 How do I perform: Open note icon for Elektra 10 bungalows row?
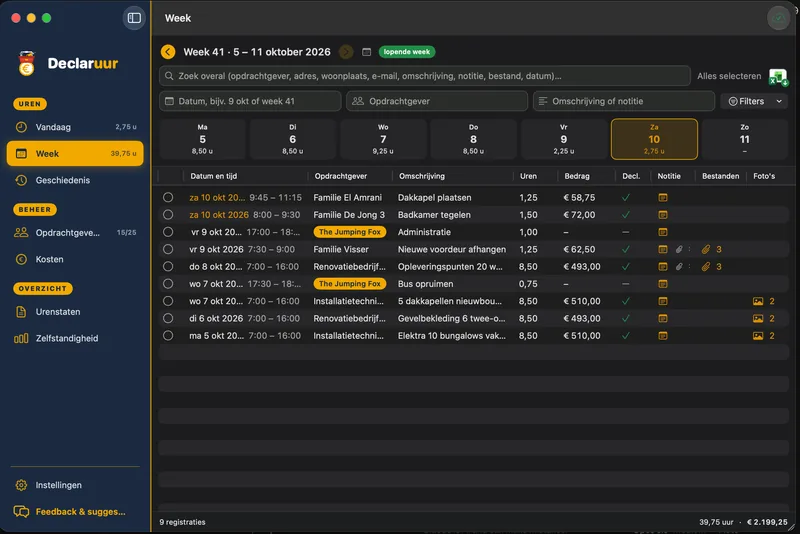click(x=663, y=336)
